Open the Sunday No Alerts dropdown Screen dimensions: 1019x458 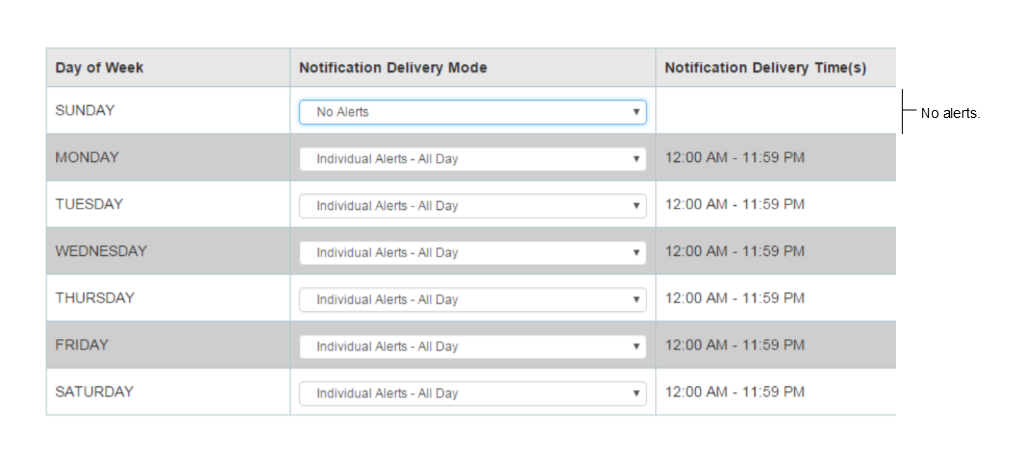click(472, 112)
